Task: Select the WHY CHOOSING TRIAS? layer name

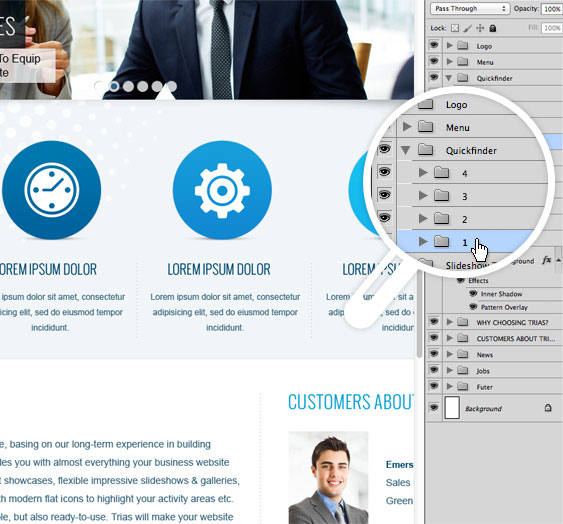Action: click(512, 323)
